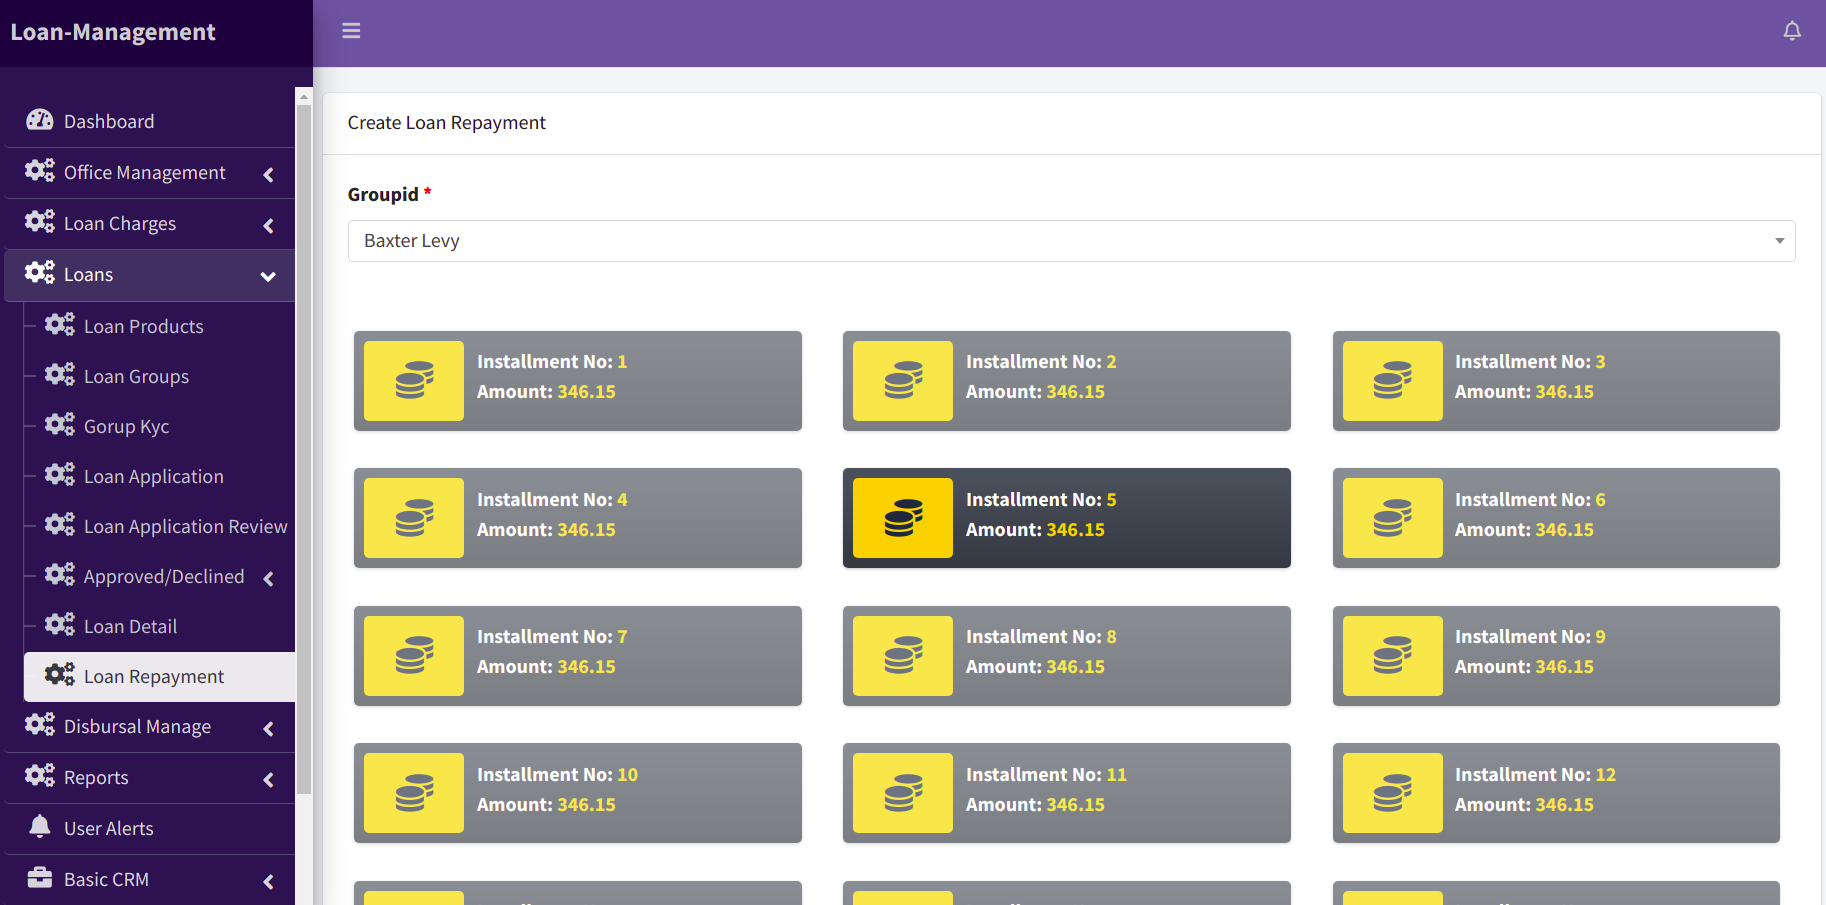Open User Alerts menu item
The height and width of the screenshot is (905, 1826).
[150, 828]
